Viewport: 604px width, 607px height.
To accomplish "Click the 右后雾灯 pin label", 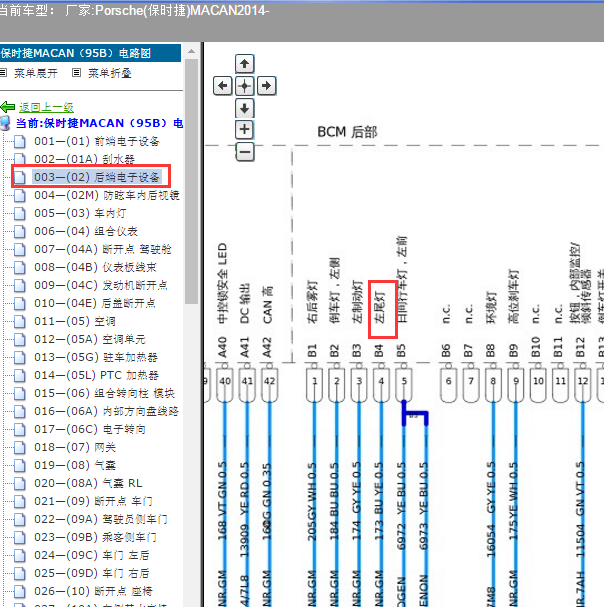I will tap(312, 302).
